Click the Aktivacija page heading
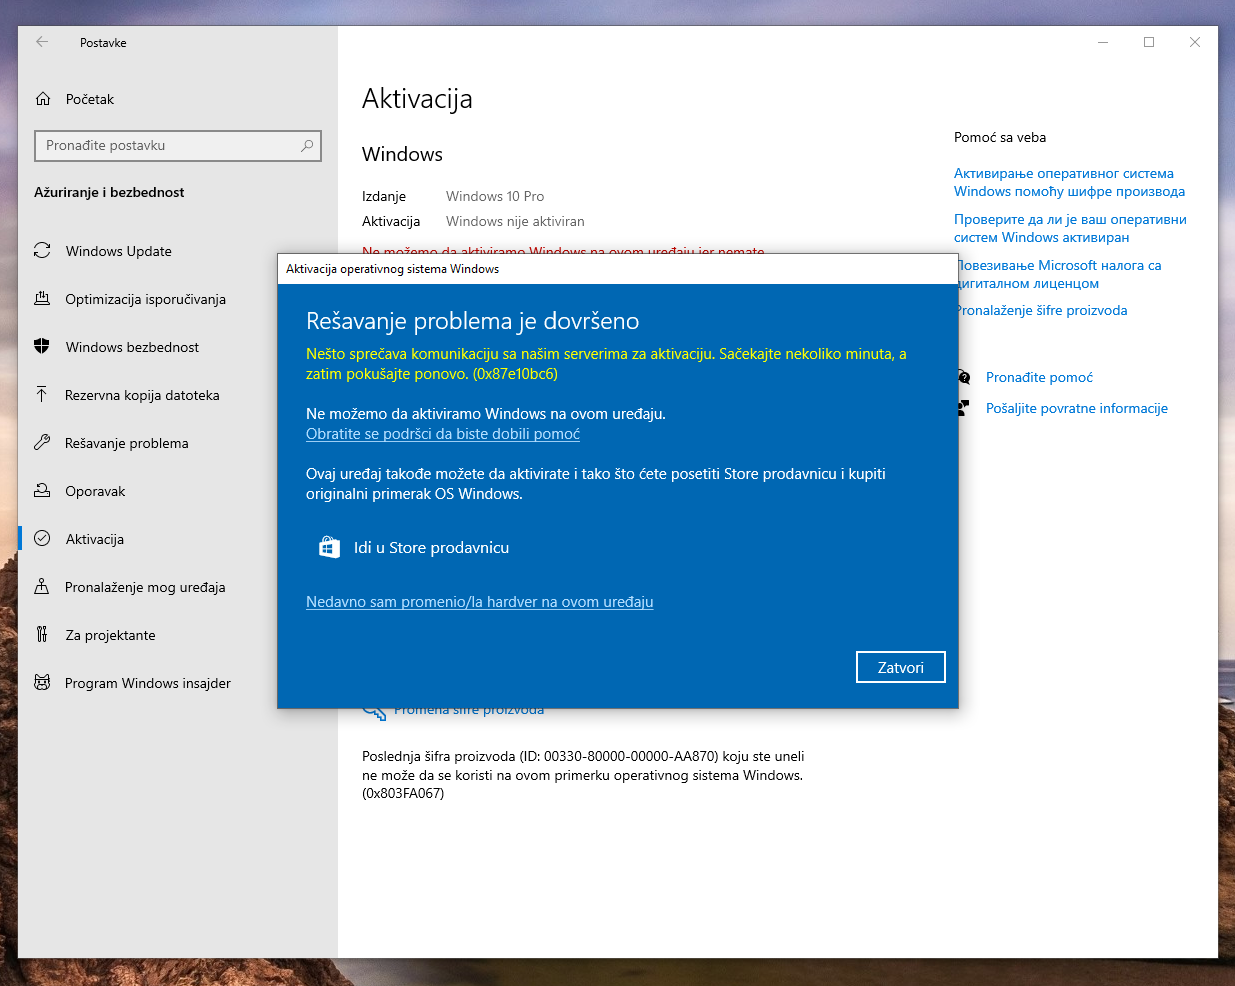 (x=417, y=99)
